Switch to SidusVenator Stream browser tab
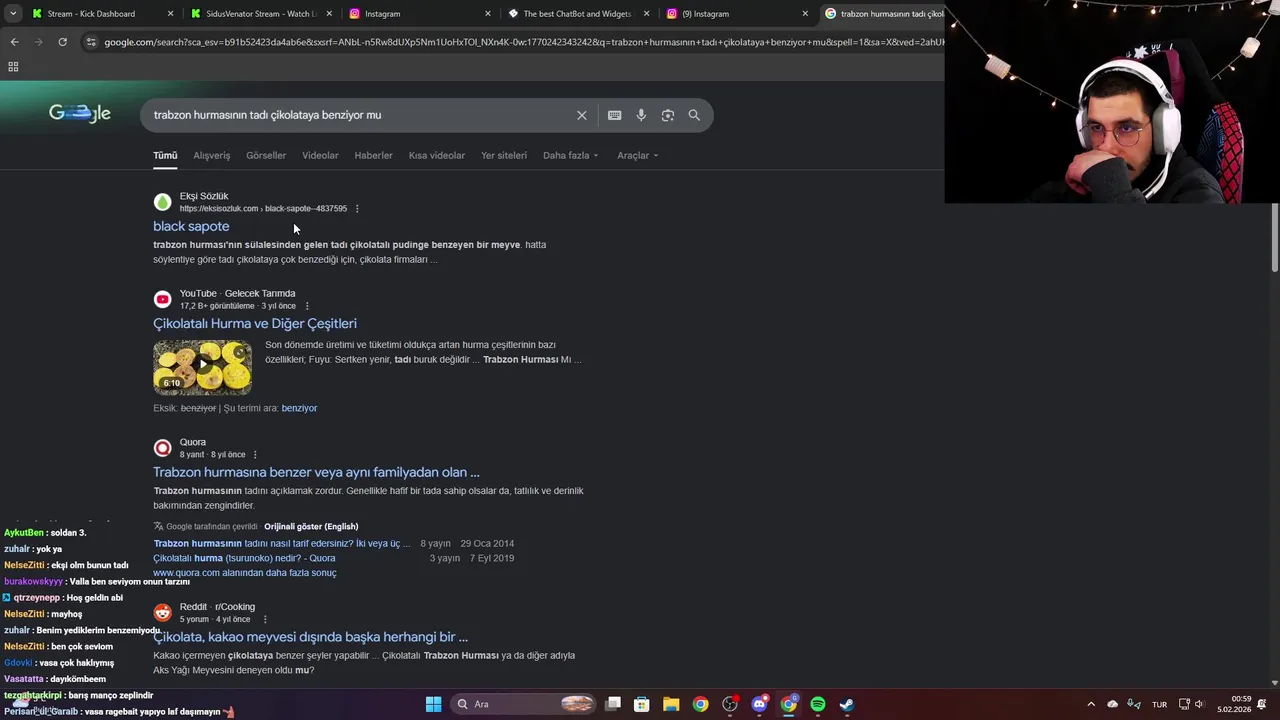 tap(261, 14)
